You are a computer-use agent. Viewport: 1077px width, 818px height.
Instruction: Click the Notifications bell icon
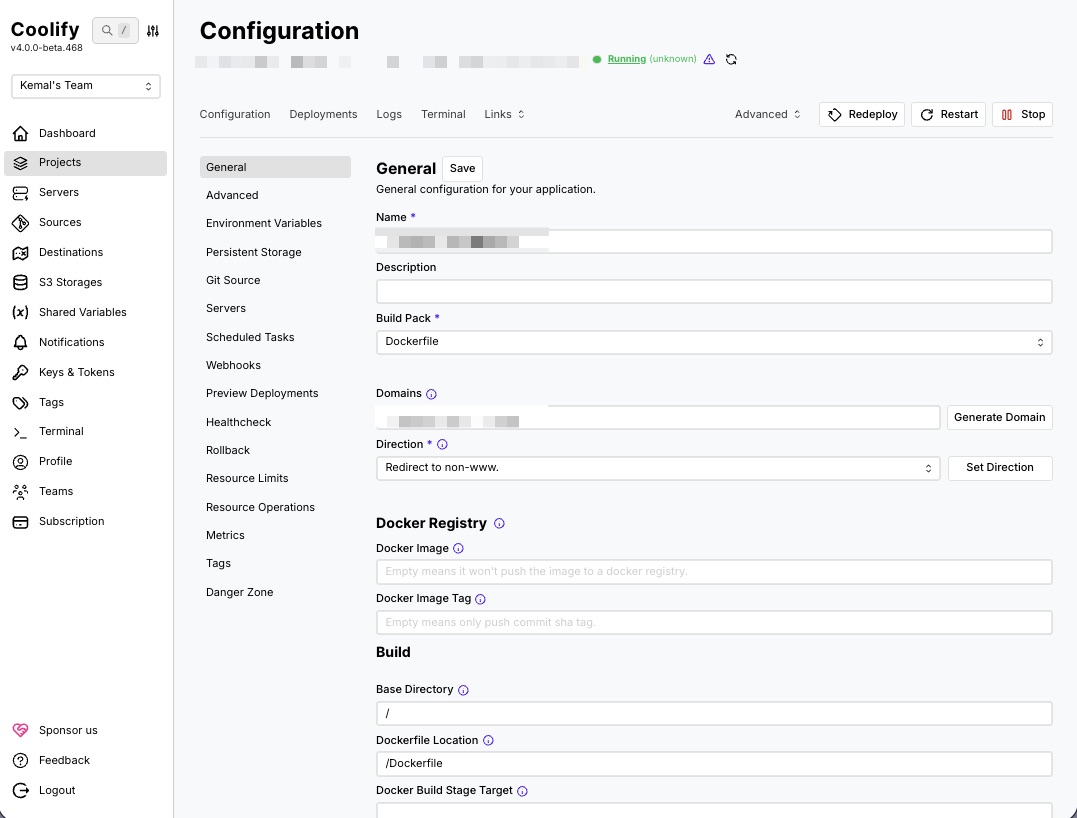click(21, 342)
